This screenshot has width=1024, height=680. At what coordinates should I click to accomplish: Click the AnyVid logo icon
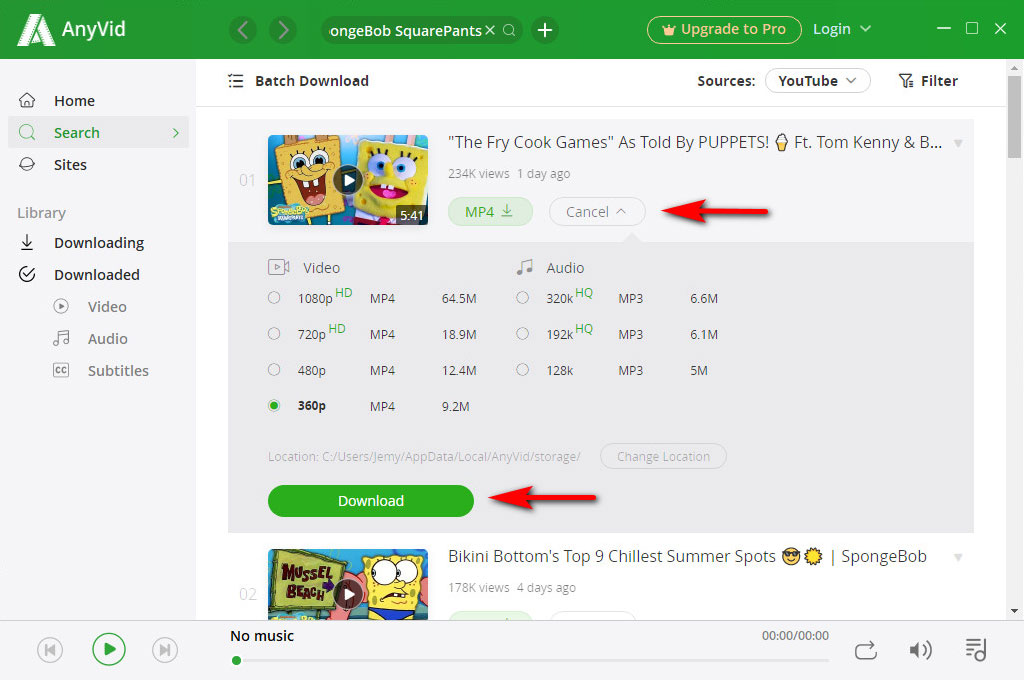(x=35, y=29)
